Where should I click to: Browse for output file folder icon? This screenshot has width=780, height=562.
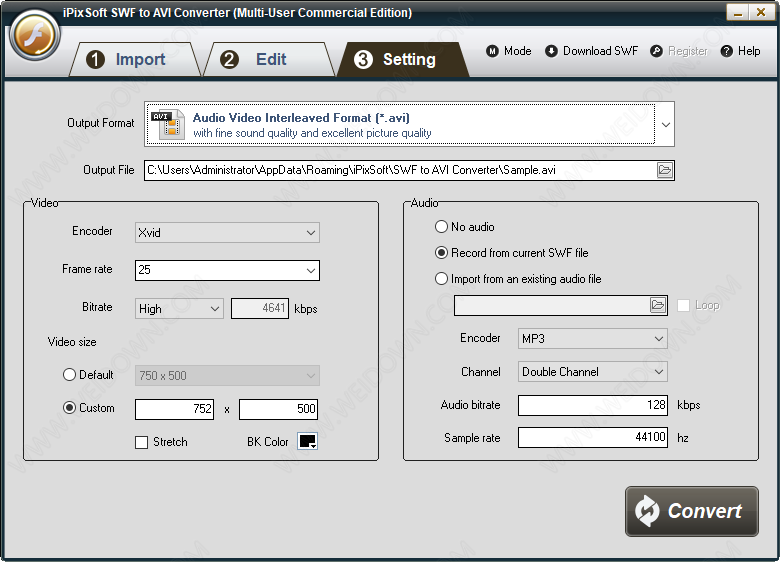[x=665, y=170]
